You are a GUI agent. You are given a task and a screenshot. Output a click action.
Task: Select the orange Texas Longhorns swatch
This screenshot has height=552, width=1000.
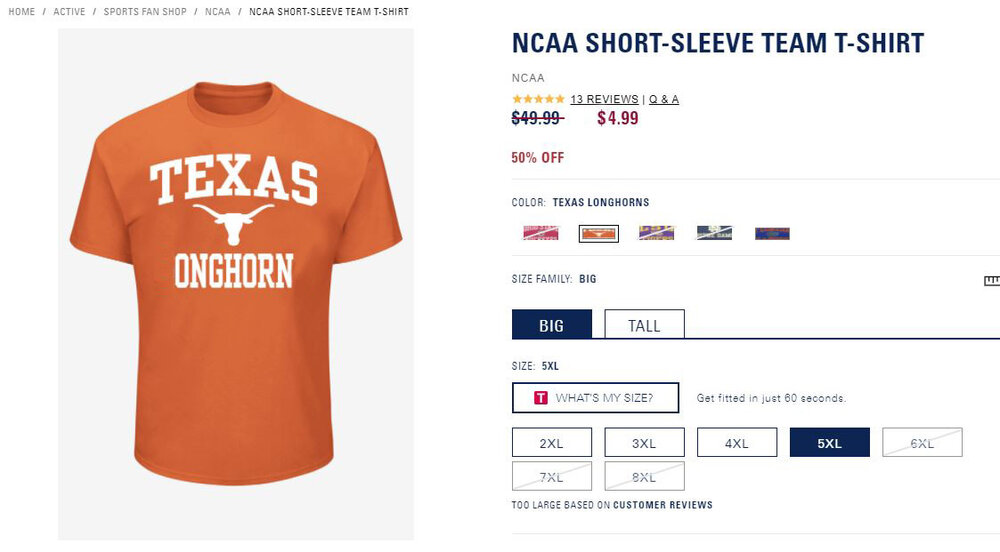598,233
